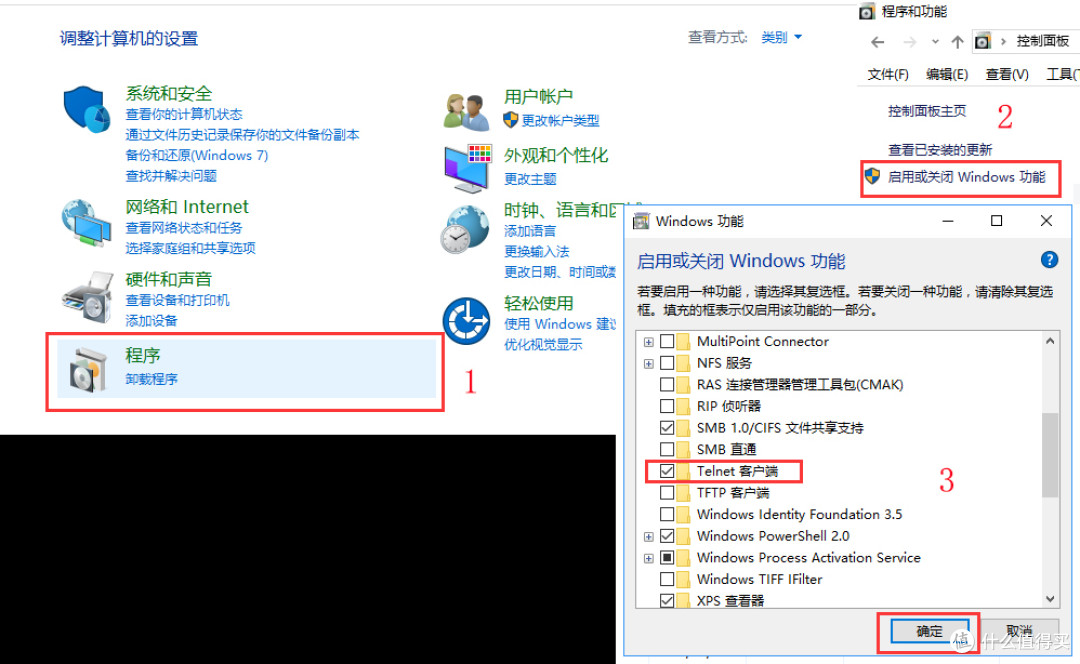Open Network and Internet globe icon

(x=87, y=223)
